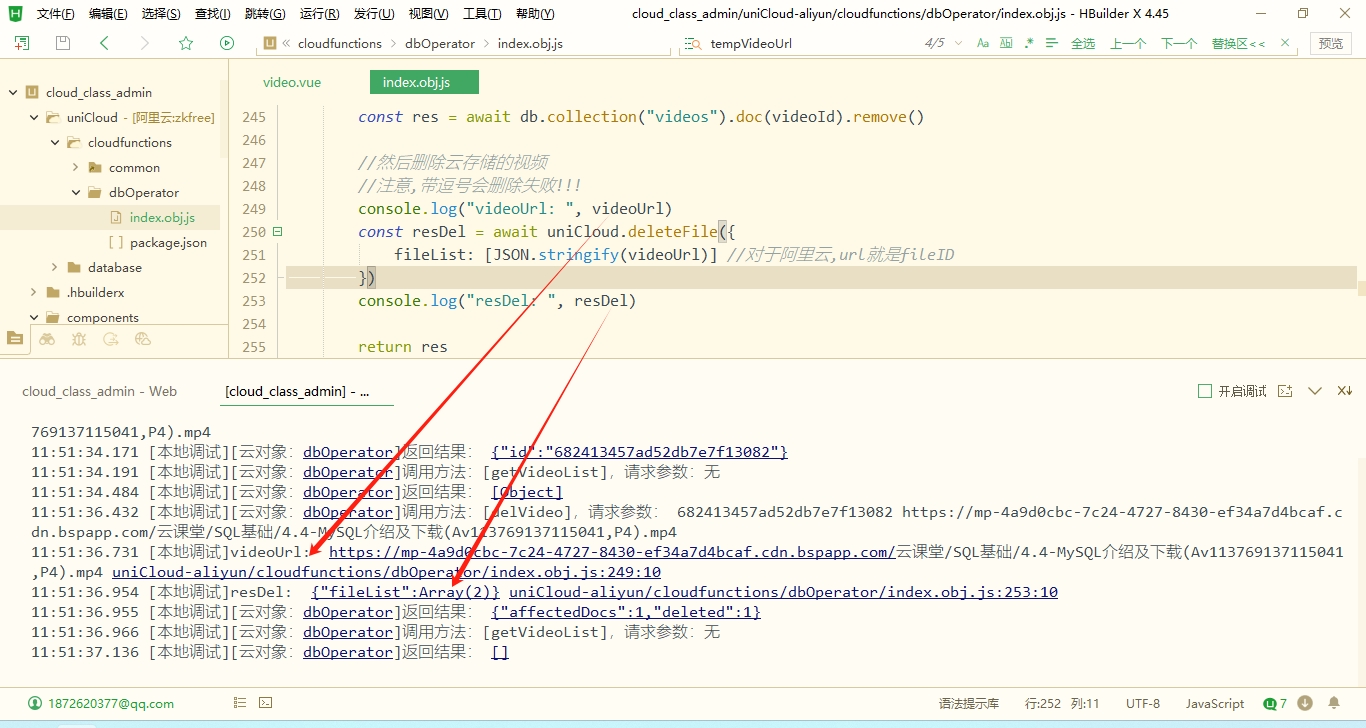The image size is (1366, 728).
Task: Click the breadcrumb collapse double-chevron icon
Action: [287, 44]
